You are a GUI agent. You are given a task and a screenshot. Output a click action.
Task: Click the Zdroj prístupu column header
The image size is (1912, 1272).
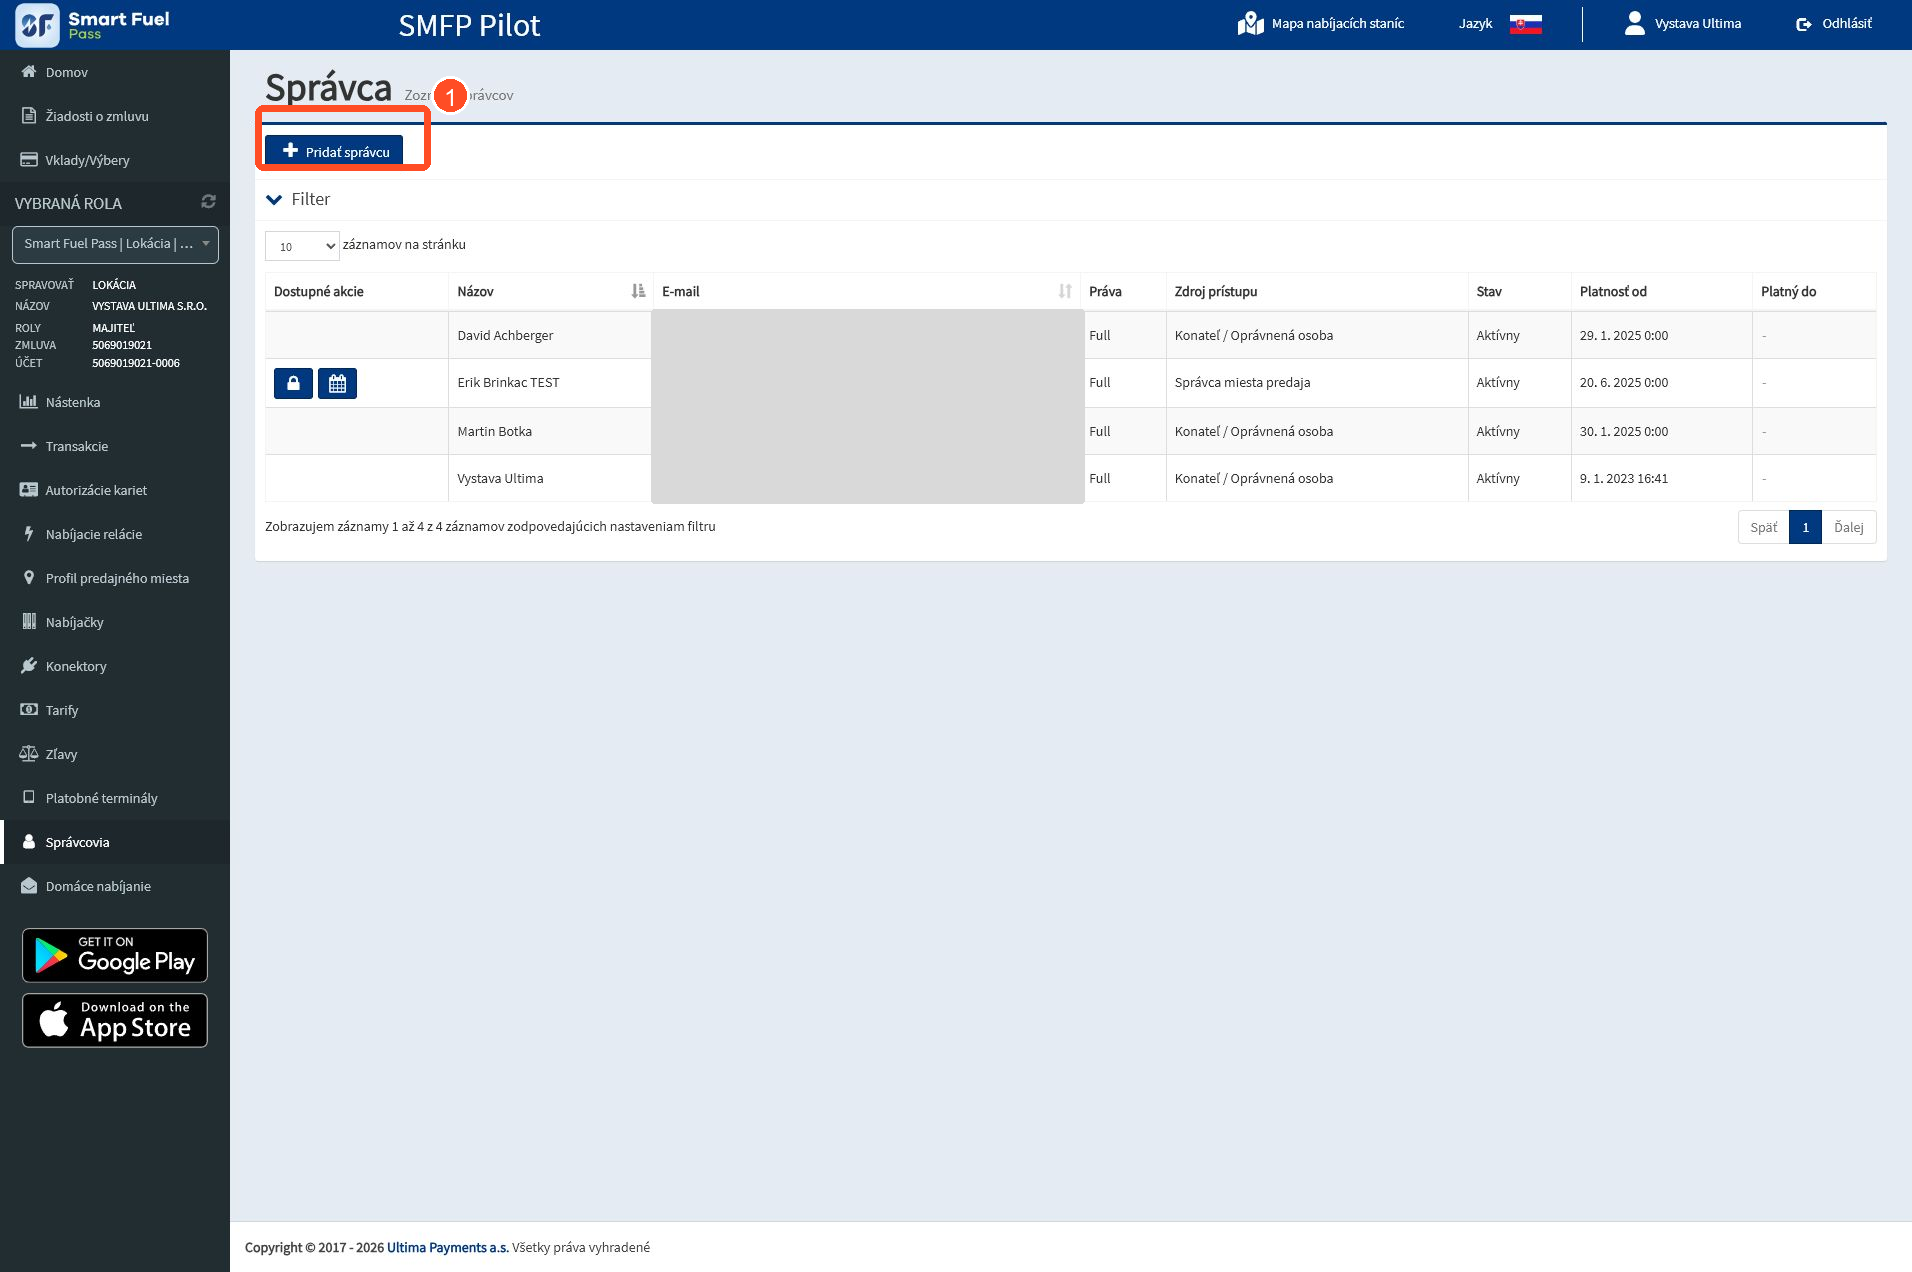point(1316,291)
